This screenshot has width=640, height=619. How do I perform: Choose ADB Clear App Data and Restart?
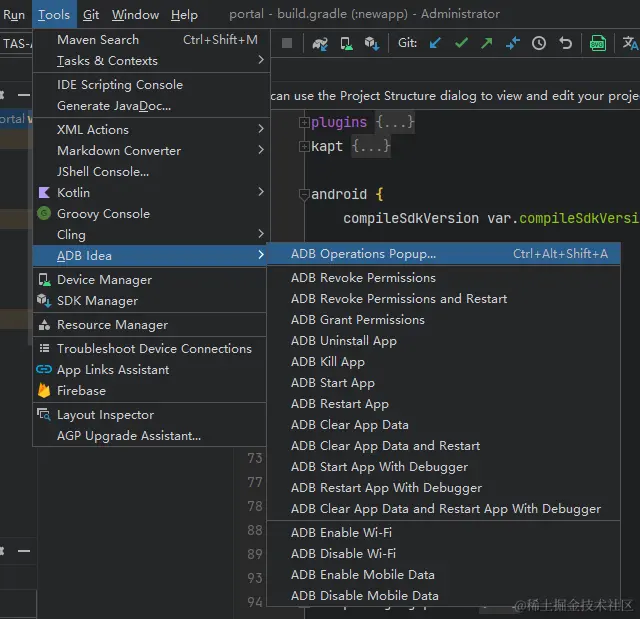pyautogui.click(x=444, y=446)
